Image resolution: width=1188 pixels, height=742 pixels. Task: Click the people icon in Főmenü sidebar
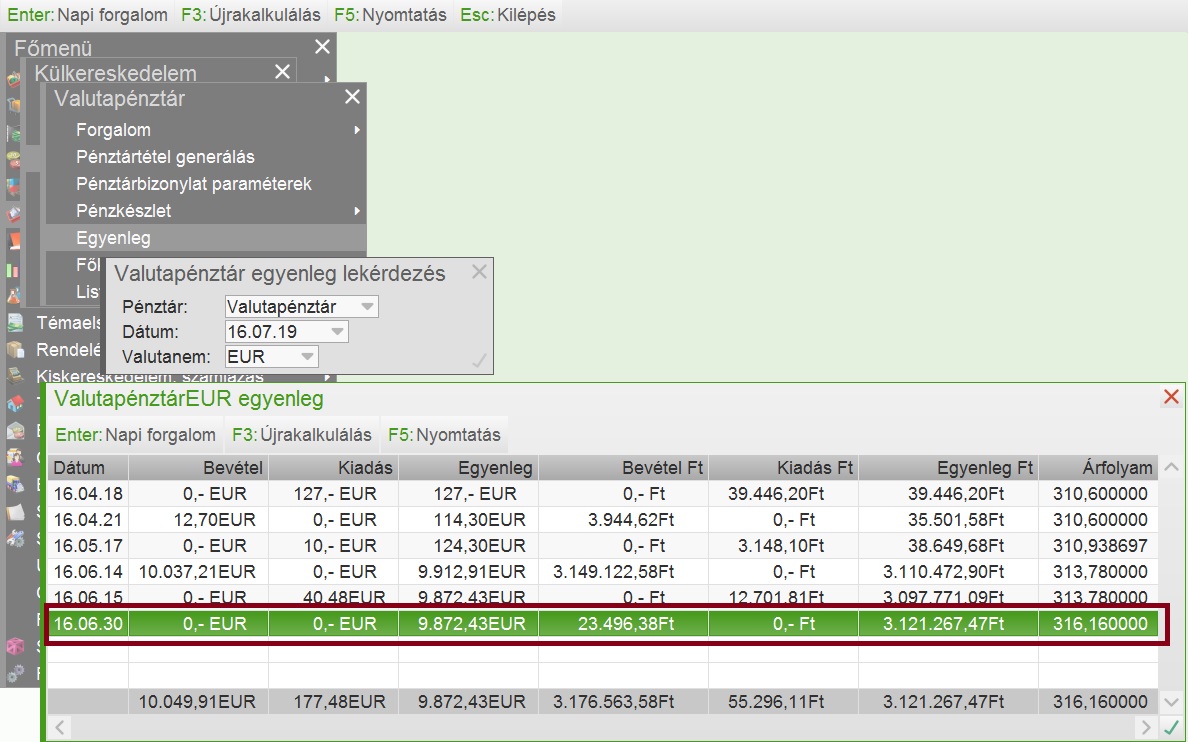pyautogui.click(x=15, y=457)
